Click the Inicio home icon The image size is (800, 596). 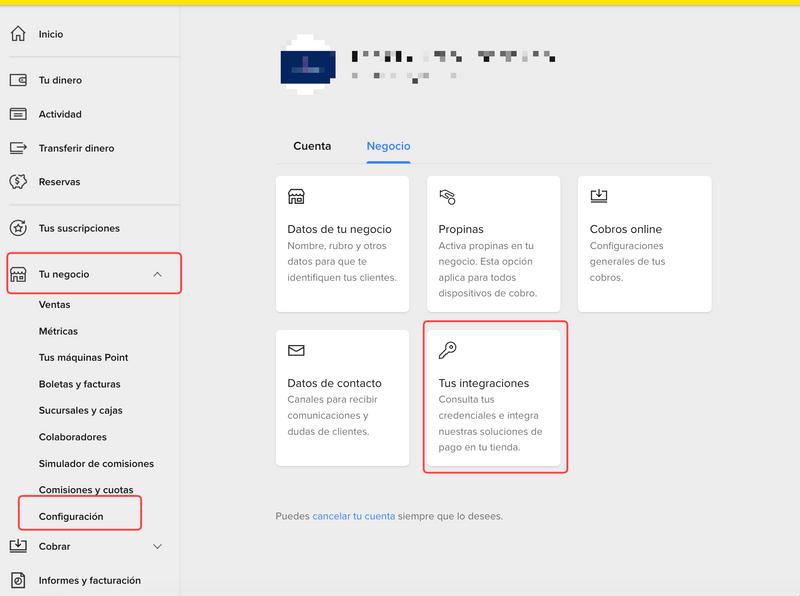[x=17, y=34]
